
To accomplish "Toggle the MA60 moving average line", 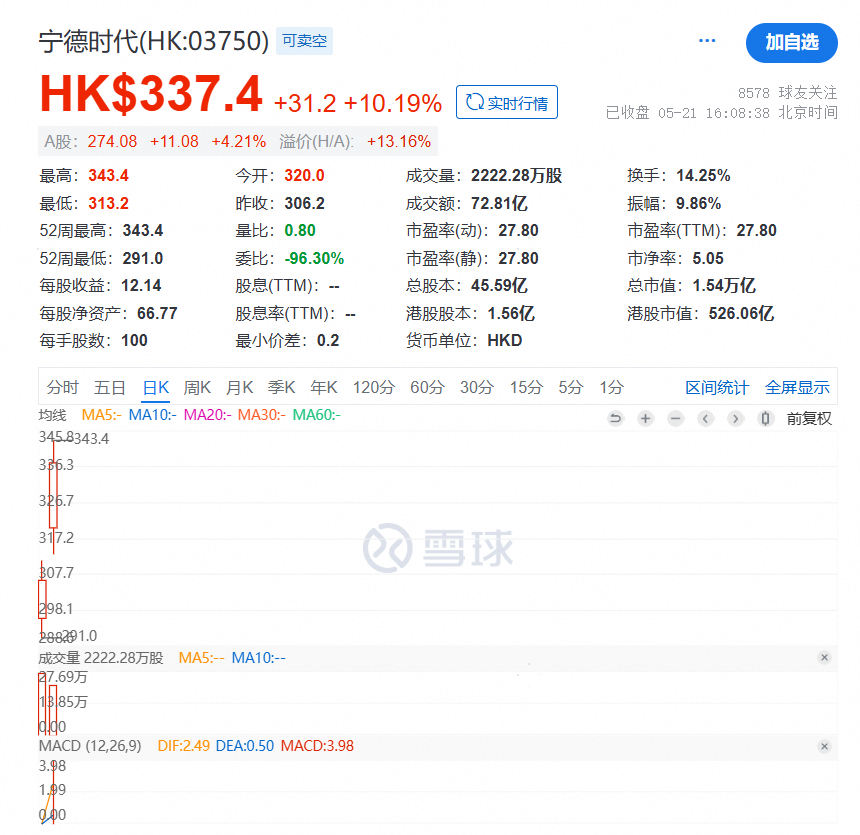I will coord(317,412).
